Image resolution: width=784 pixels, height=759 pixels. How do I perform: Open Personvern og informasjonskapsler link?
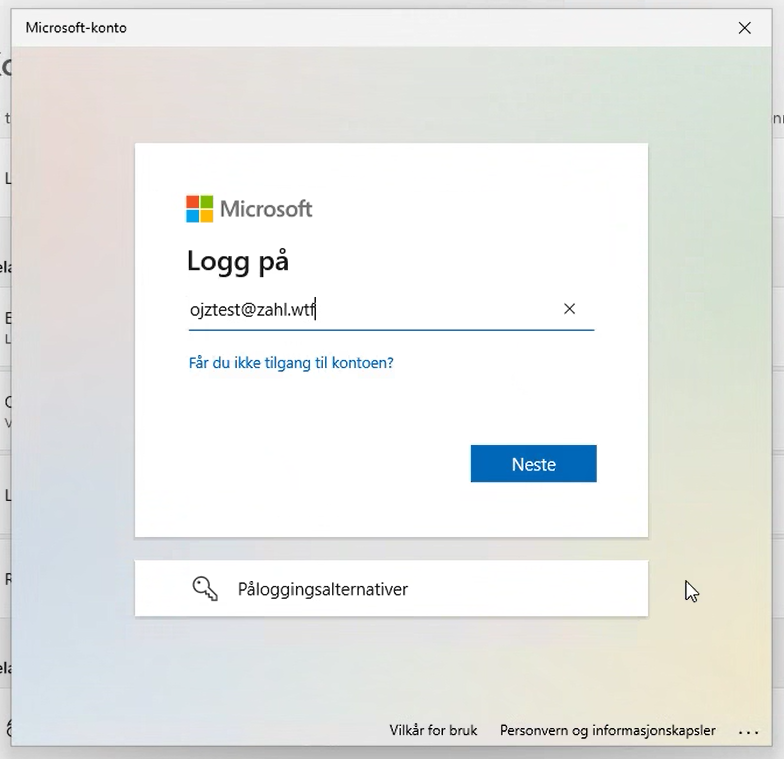[x=608, y=730]
